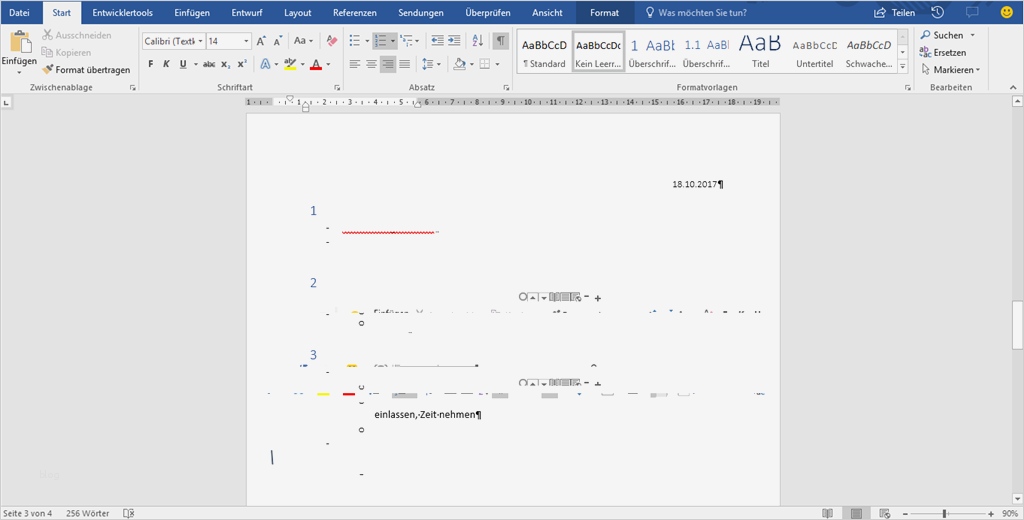Toggle underline (U) formatting

tap(183, 64)
